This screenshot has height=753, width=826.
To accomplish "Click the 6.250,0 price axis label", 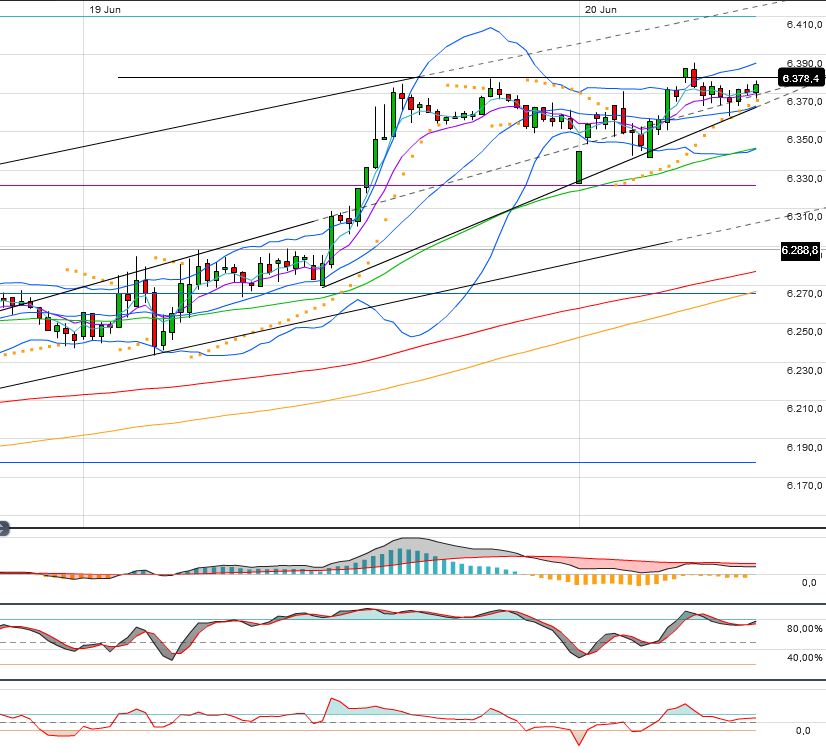I will pyautogui.click(x=804, y=332).
